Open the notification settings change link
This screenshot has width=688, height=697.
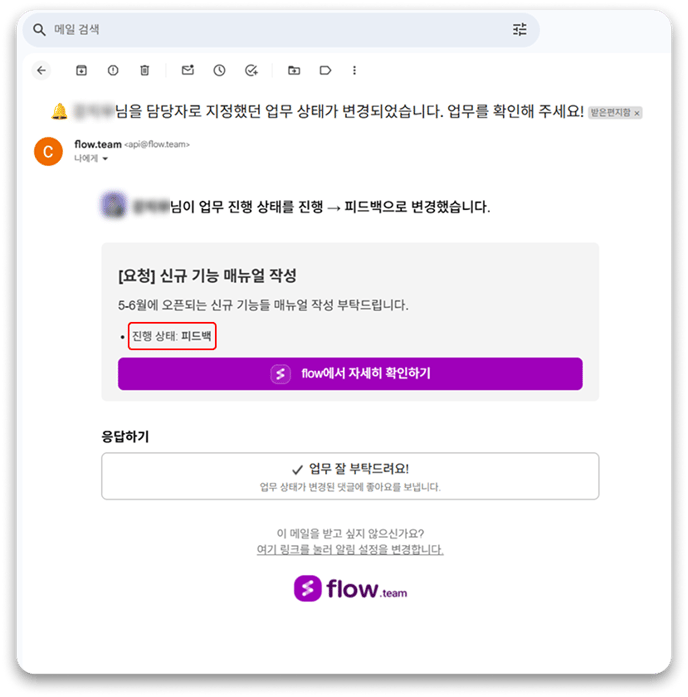click(350, 549)
